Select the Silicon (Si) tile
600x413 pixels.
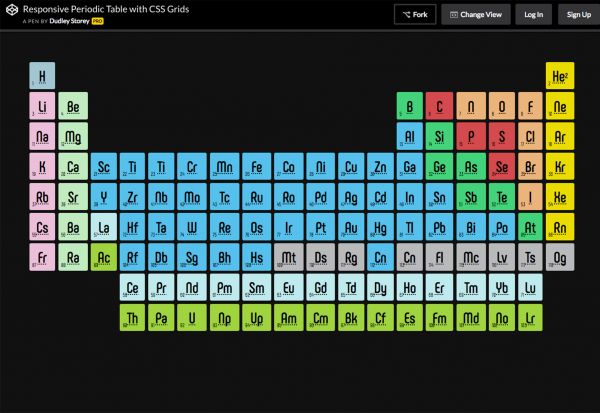pyautogui.click(x=440, y=136)
